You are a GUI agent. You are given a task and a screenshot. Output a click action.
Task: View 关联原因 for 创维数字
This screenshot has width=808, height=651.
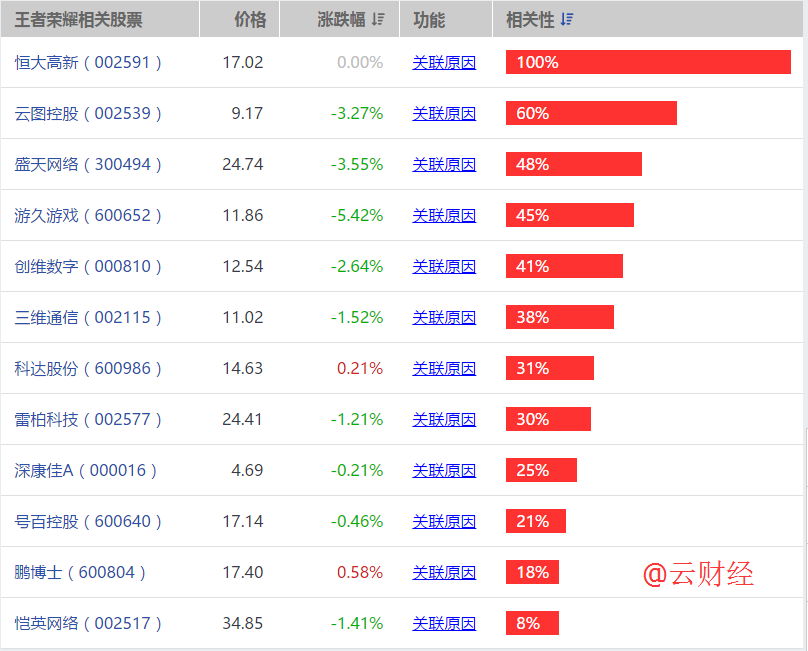coord(444,266)
